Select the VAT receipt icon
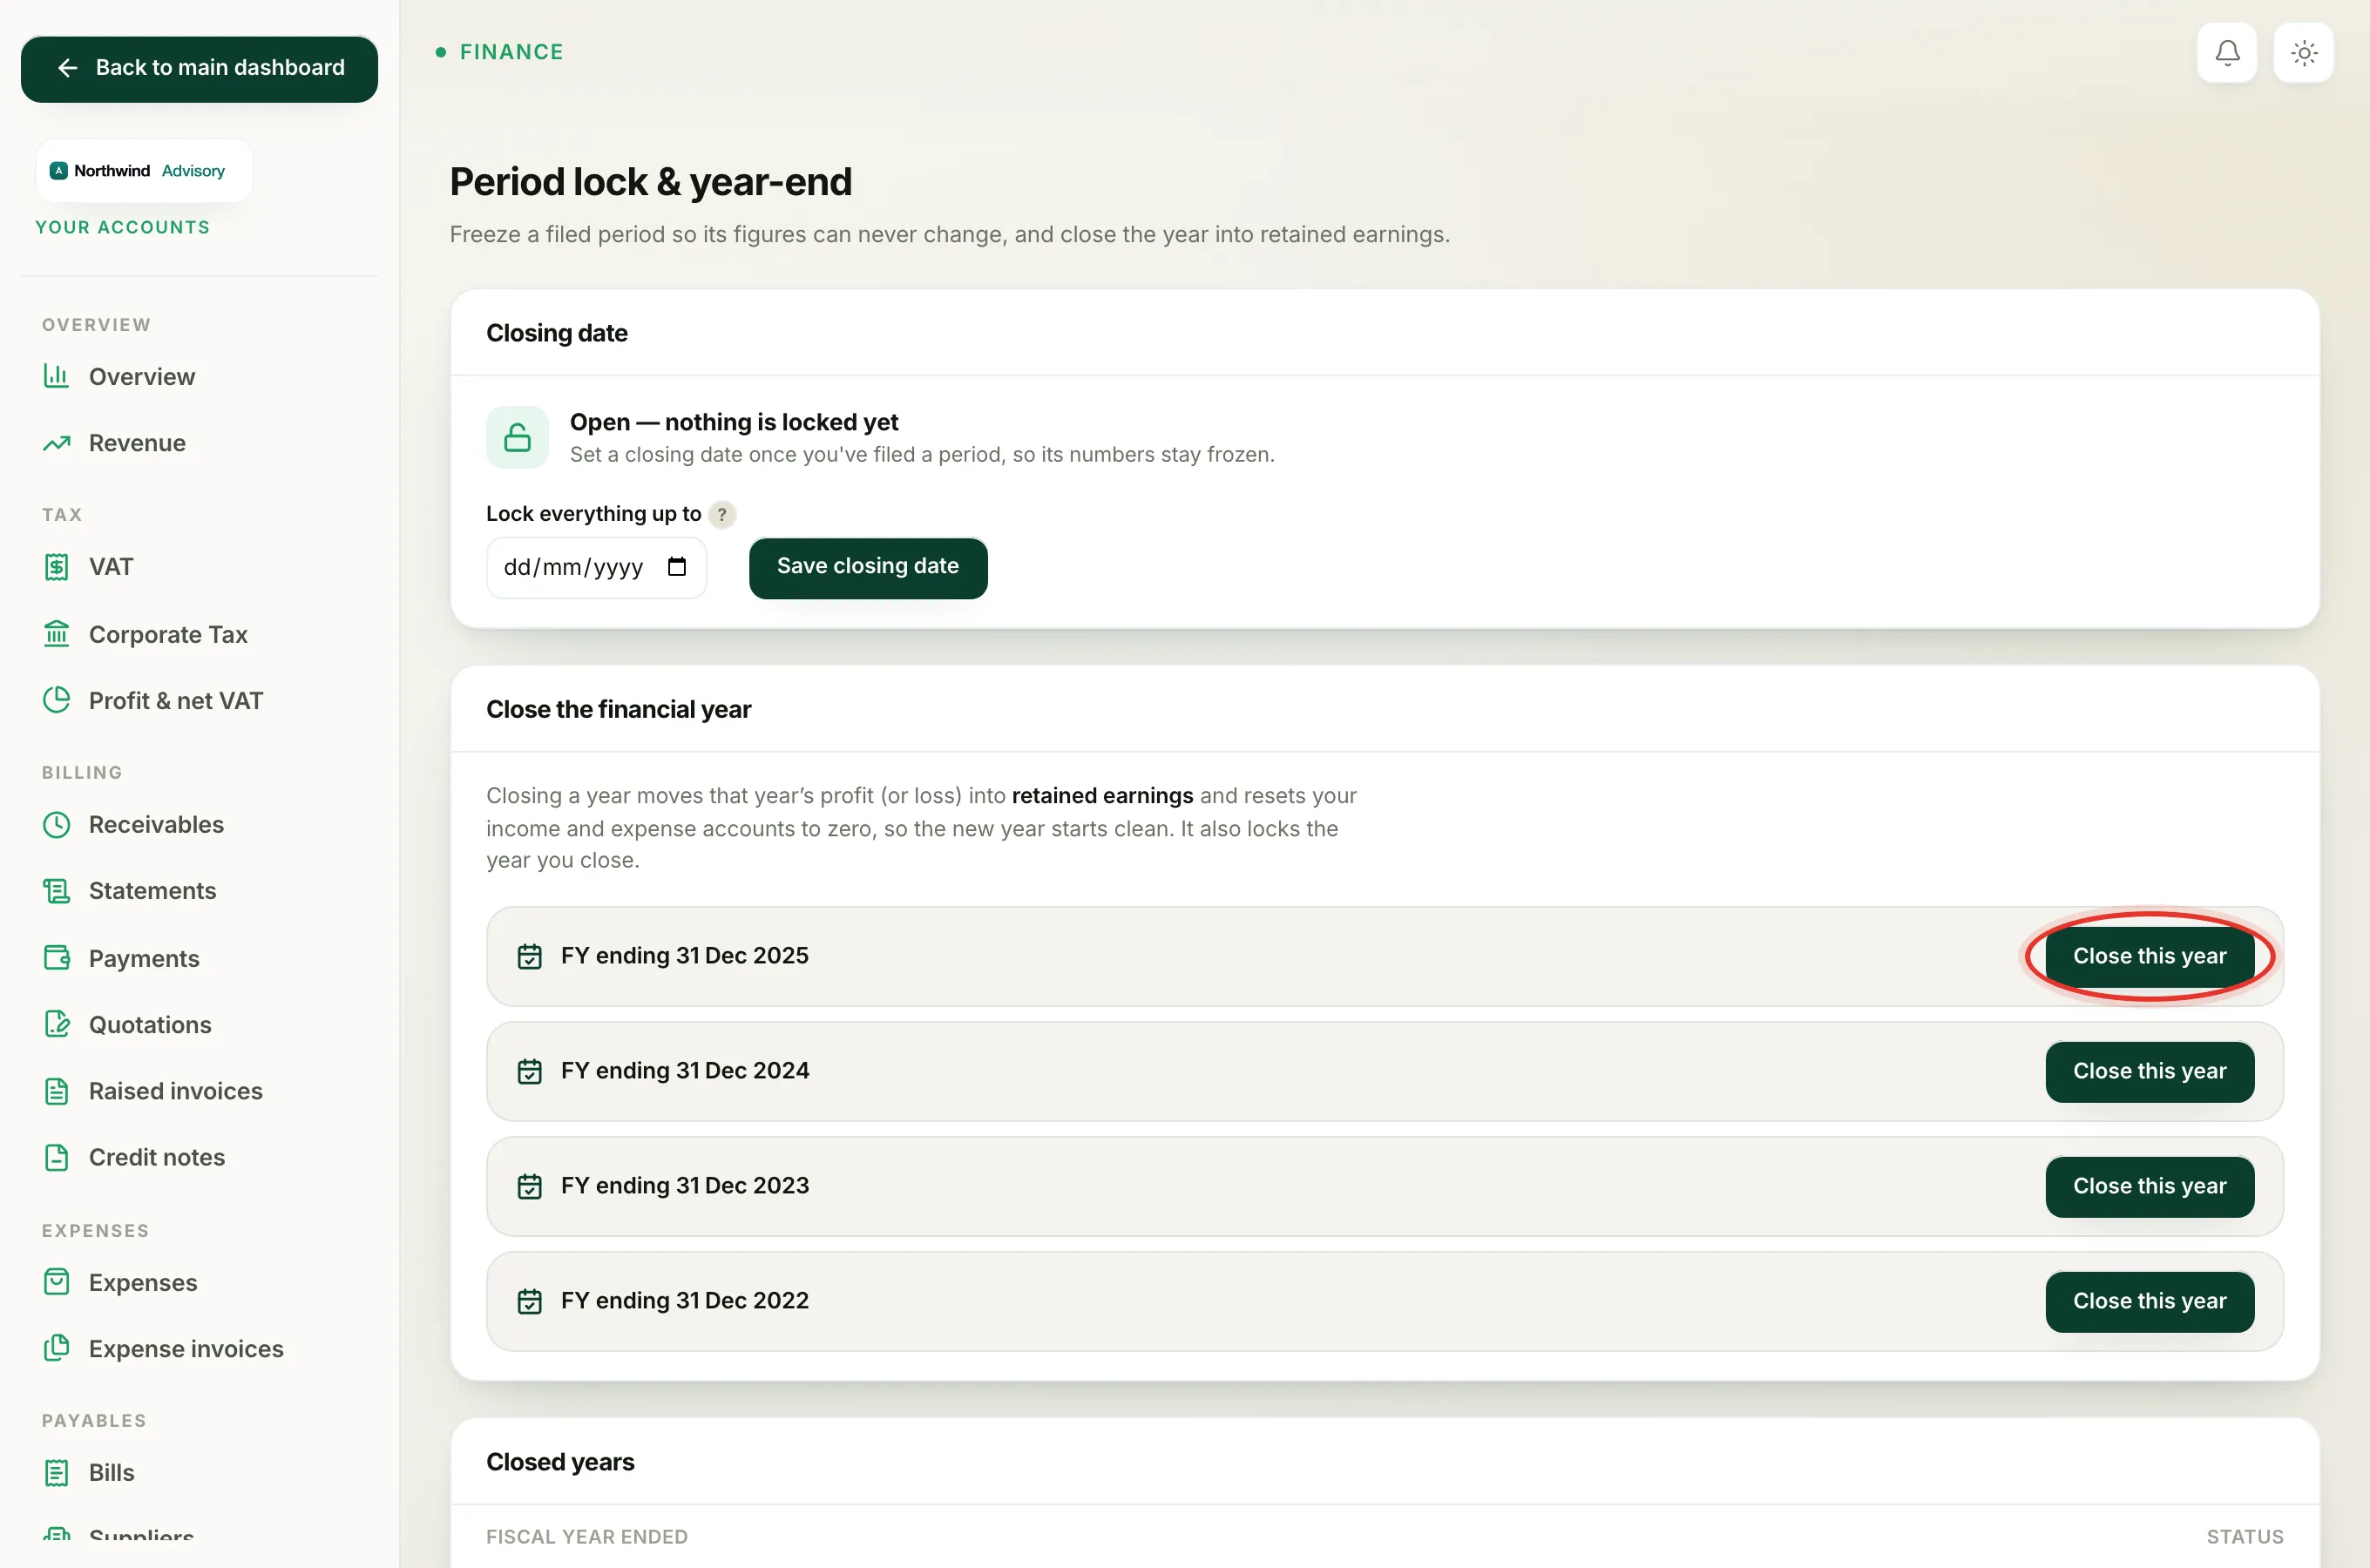The height and width of the screenshot is (1568, 2370). pyautogui.click(x=56, y=567)
